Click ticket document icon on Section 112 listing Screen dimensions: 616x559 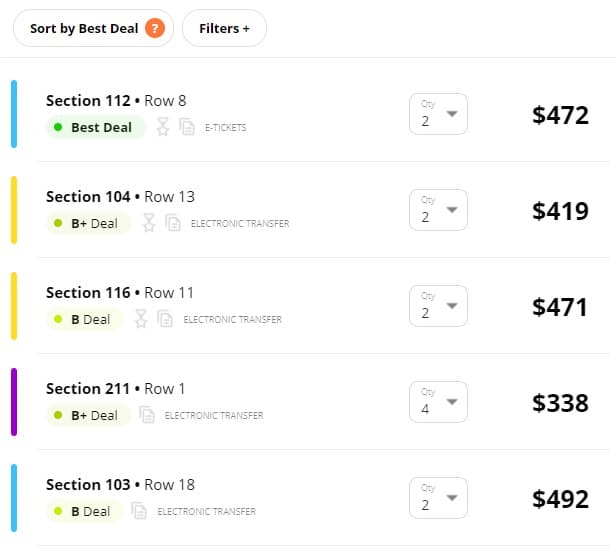(187, 127)
